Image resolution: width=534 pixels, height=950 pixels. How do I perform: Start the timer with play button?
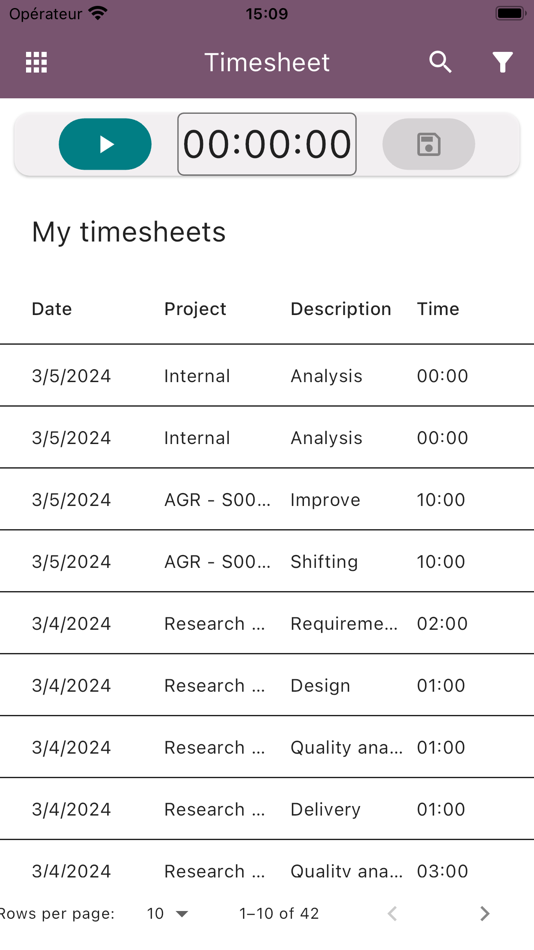[x=105, y=144]
